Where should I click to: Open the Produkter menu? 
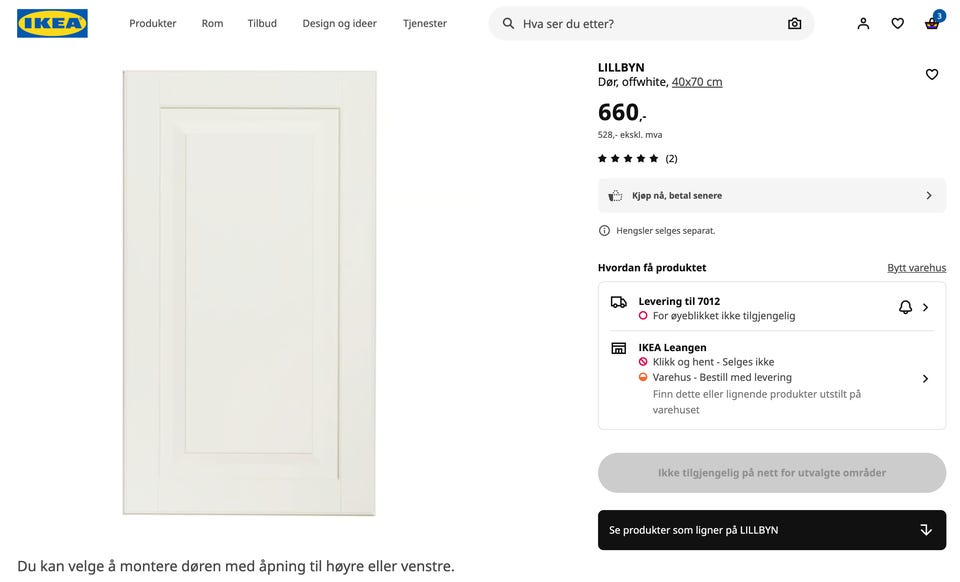pyautogui.click(x=152, y=23)
